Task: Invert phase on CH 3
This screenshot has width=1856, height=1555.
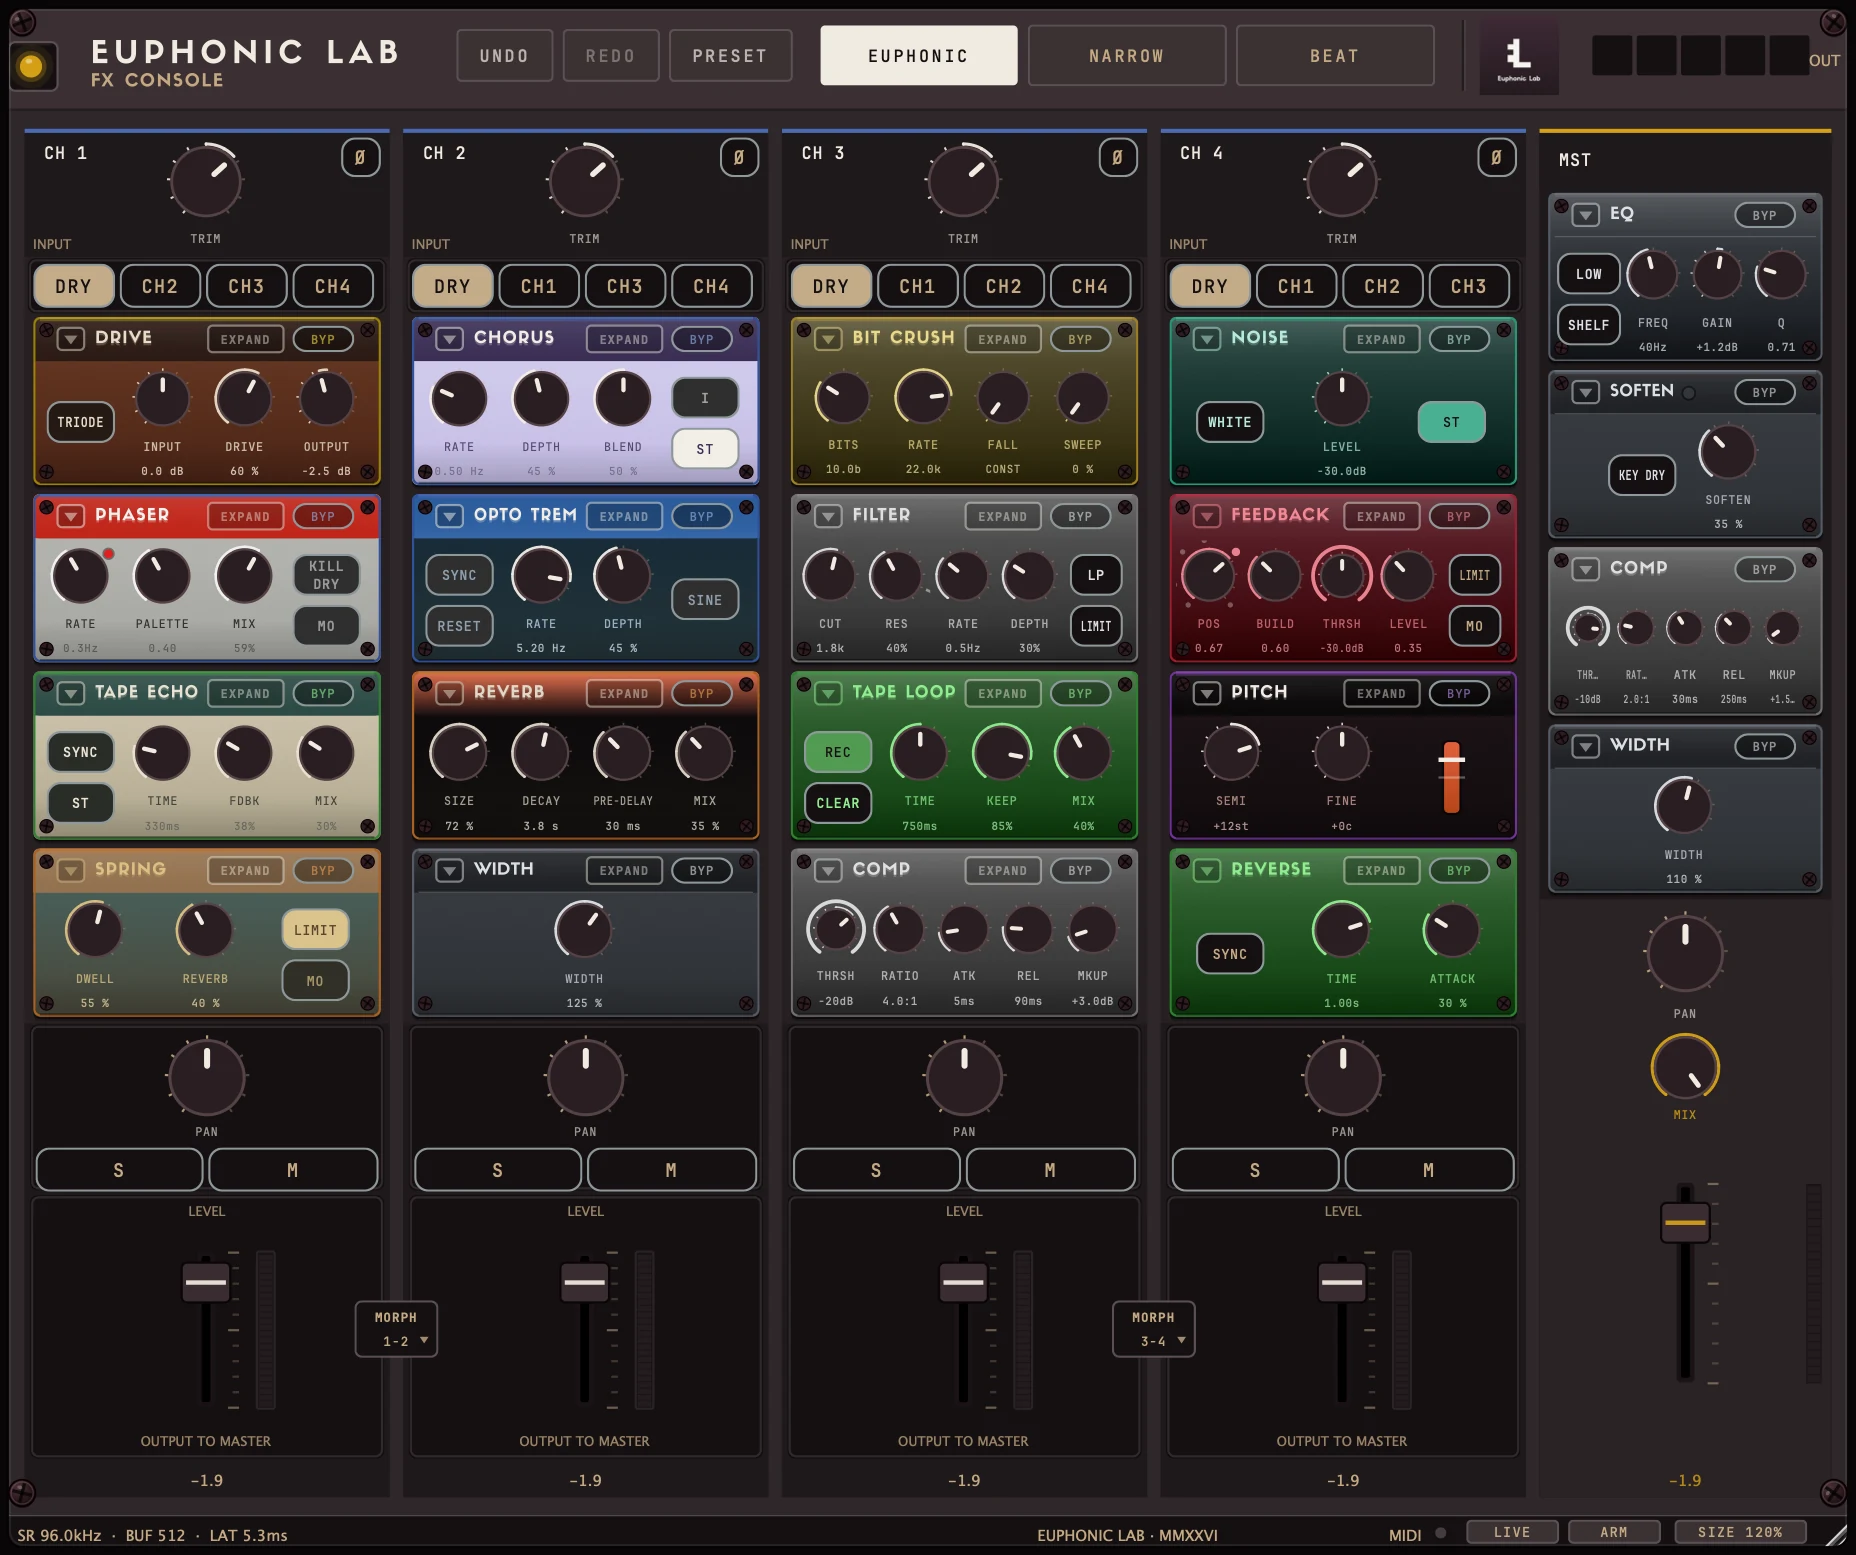Action: 1117,157
